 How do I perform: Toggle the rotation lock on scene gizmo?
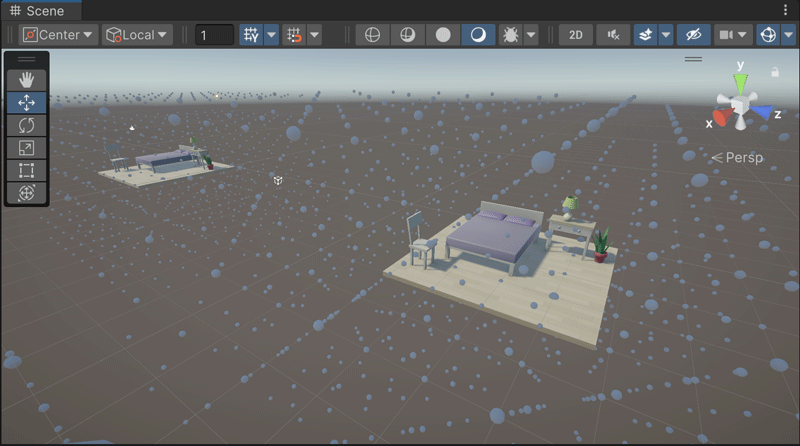click(774, 72)
